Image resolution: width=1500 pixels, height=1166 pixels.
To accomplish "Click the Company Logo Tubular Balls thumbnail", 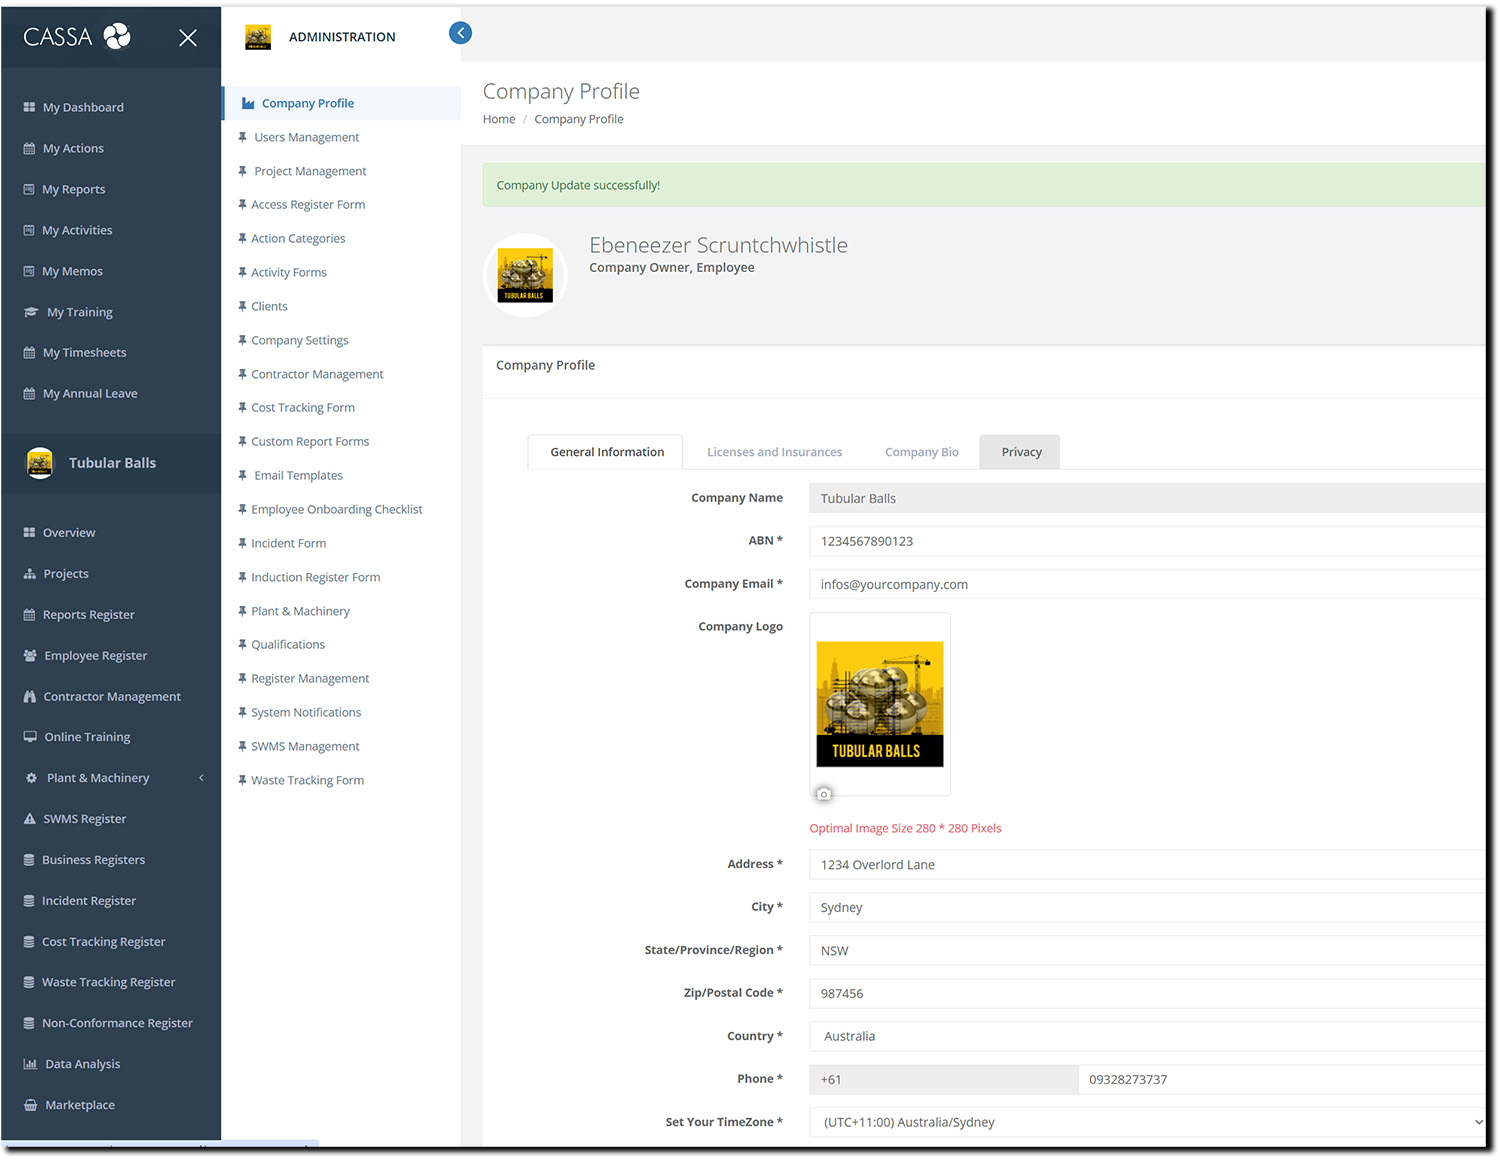I will point(880,704).
